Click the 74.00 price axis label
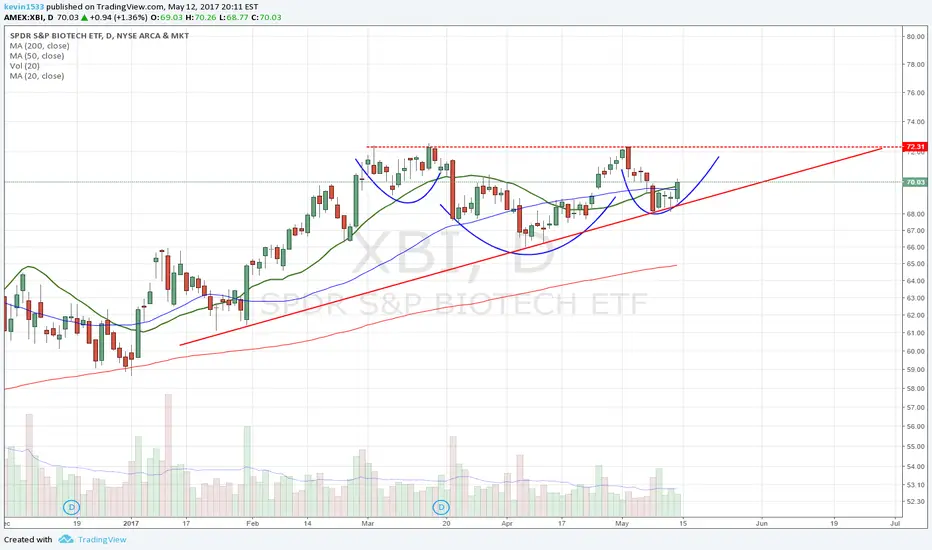 pyautogui.click(x=915, y=122)
